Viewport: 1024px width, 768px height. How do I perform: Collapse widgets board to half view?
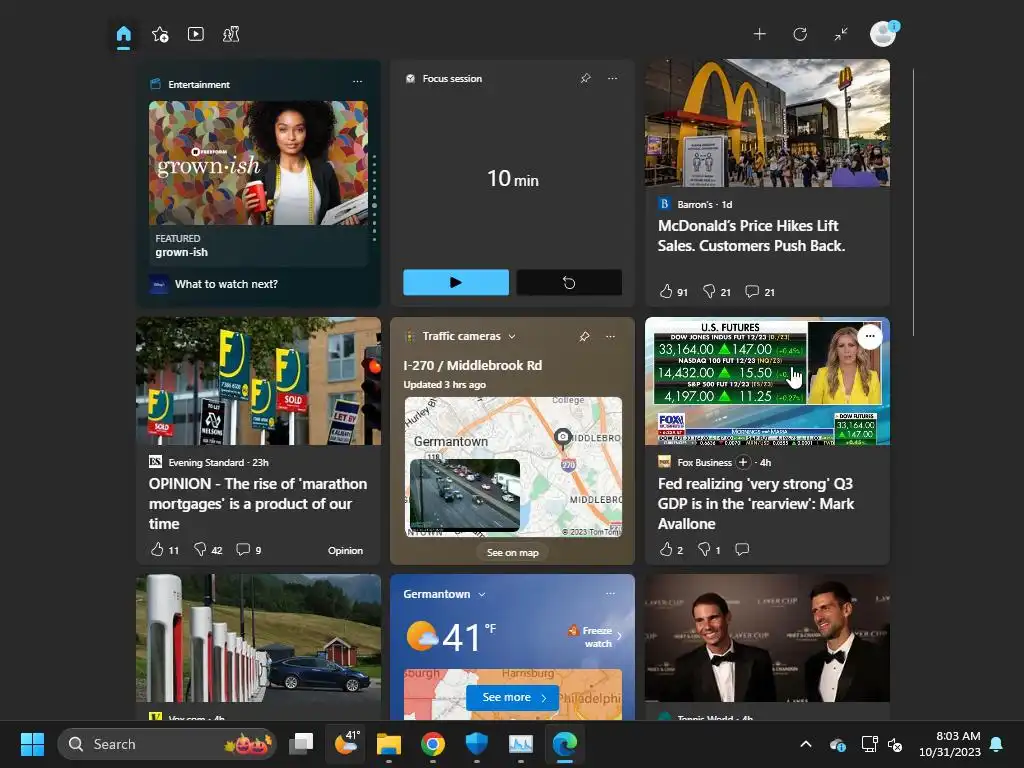pos(841,34)
